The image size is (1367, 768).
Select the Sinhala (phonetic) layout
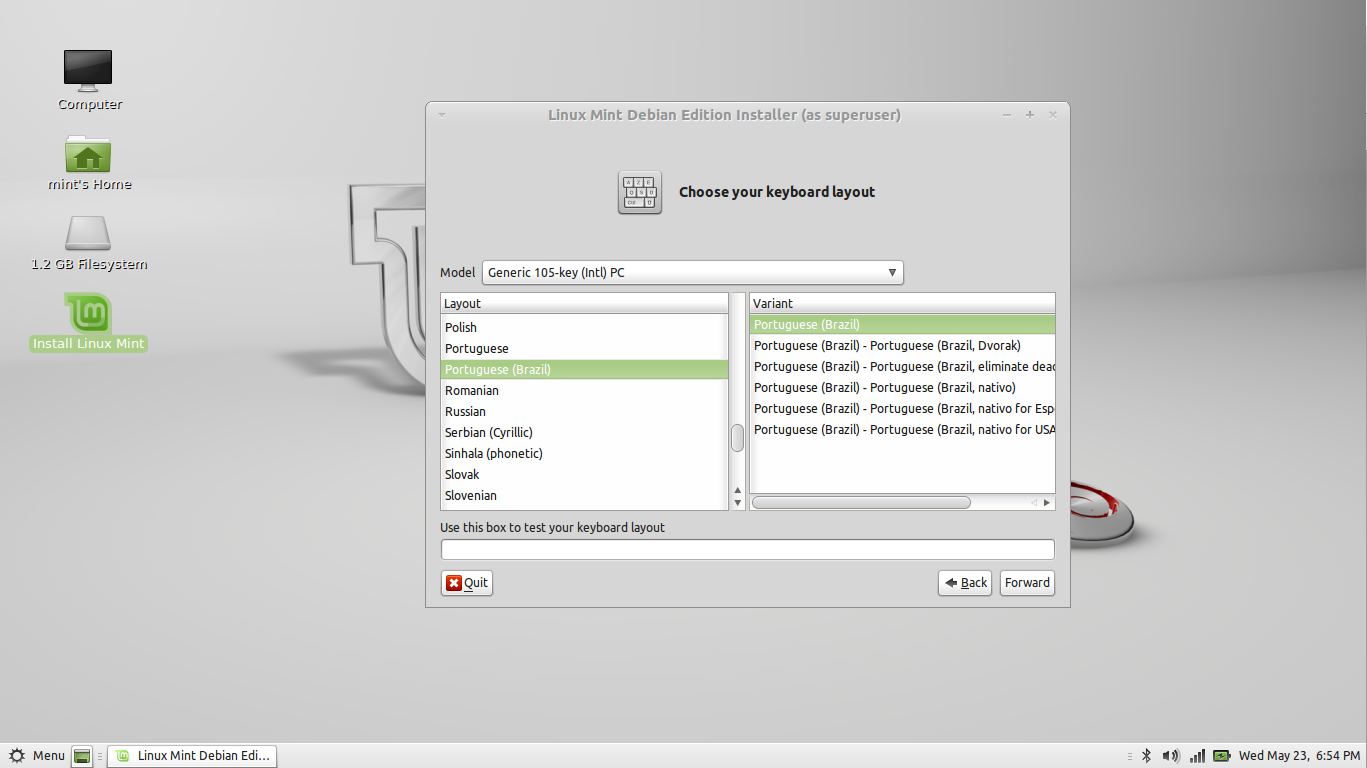[584, 454]
